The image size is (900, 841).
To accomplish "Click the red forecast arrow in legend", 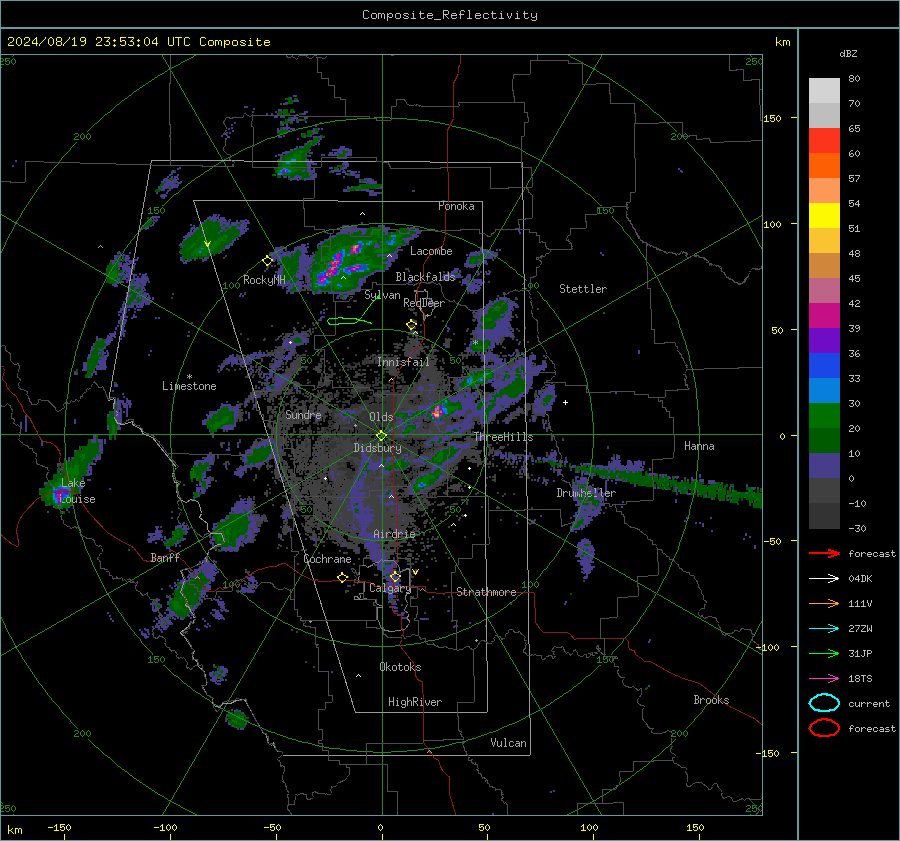I will (824, 553).
